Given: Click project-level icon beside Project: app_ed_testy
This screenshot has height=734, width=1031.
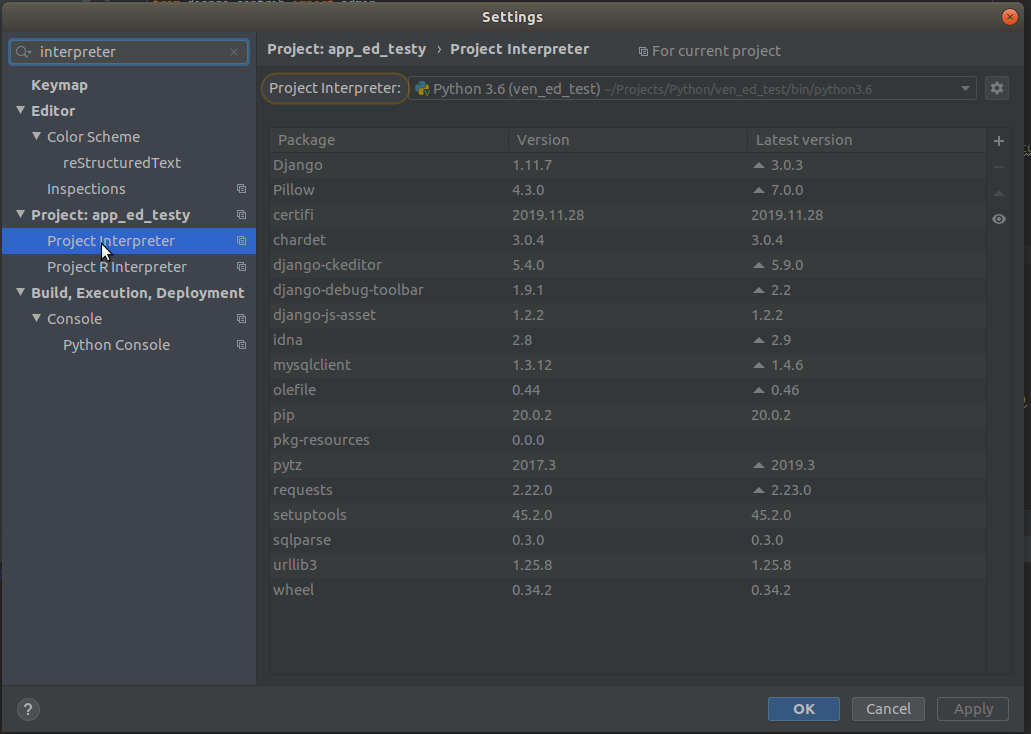Looking at the screenshot, I should [x=241, y=214].
